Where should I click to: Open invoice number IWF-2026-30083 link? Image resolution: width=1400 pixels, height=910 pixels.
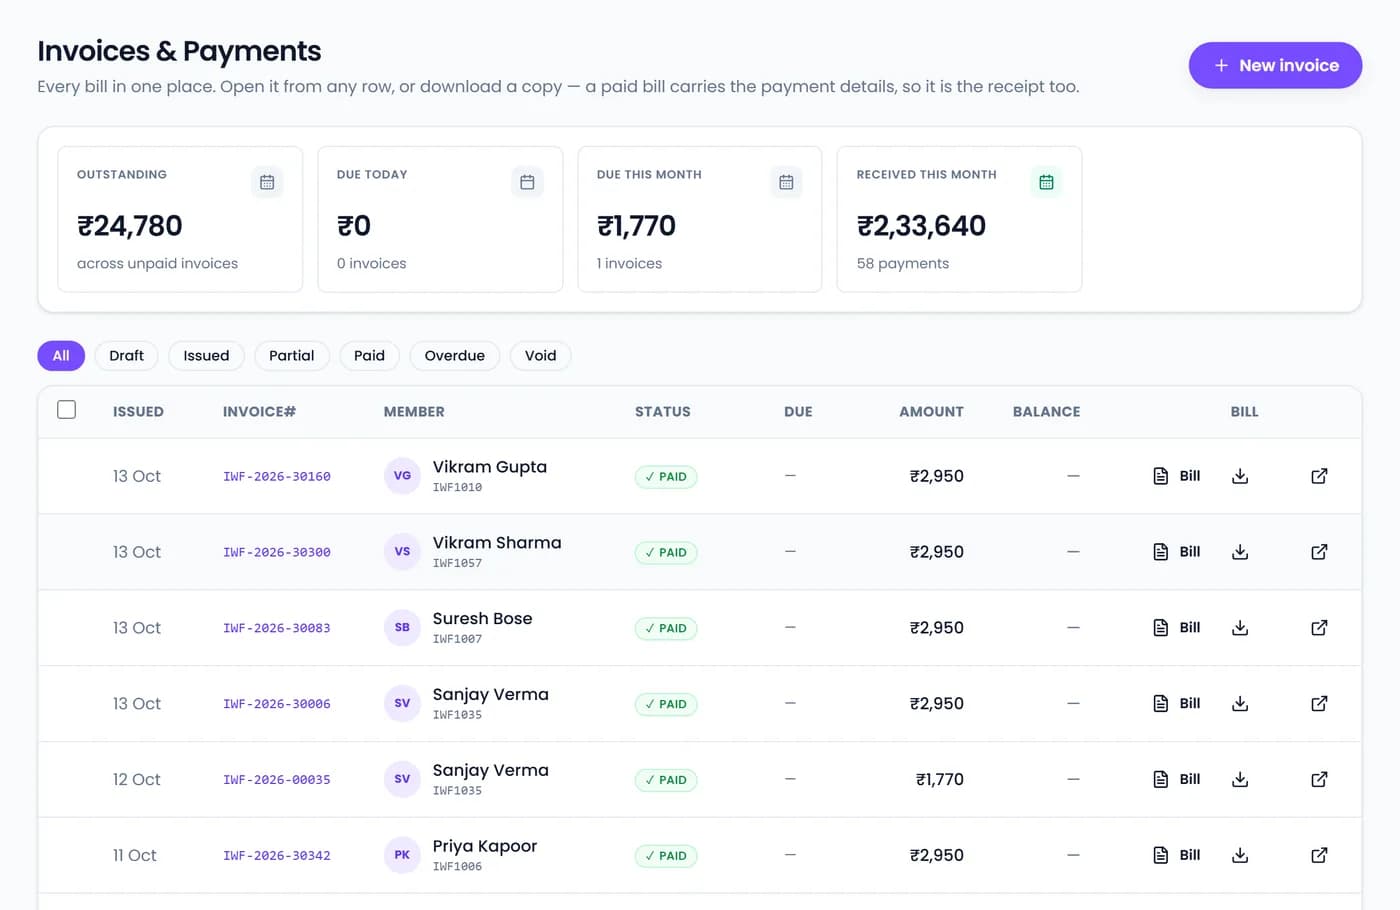[277, 629]
